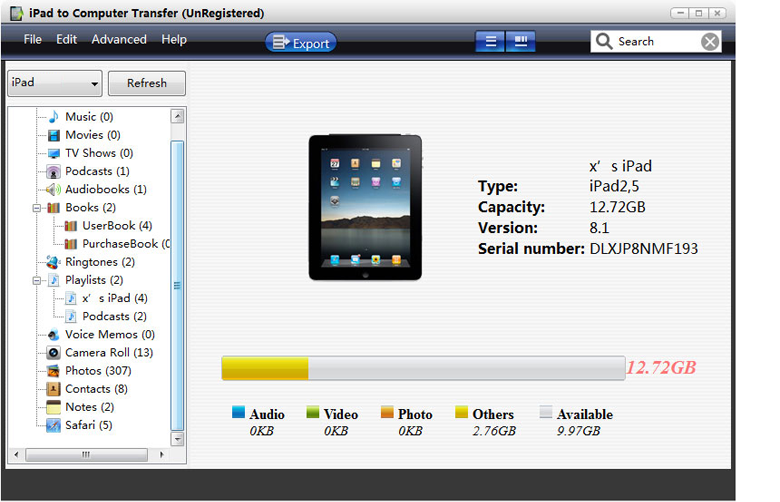The height and width of the screenshot is (502, 780).
Task: Click the Photos icon
Action: (x=54, y=371)
